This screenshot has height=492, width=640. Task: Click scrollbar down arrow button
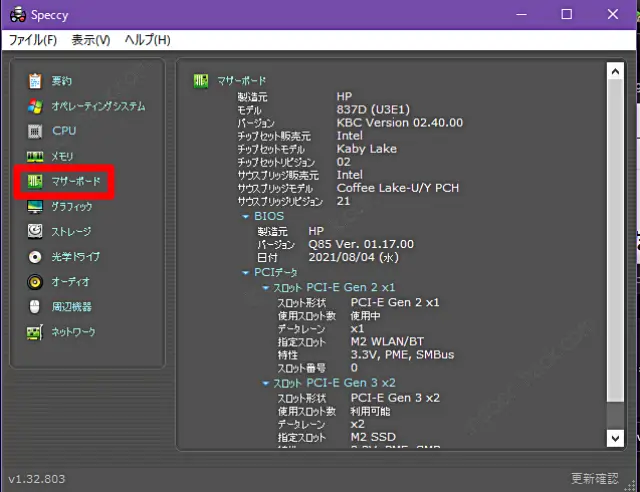[x=615, y=439]
